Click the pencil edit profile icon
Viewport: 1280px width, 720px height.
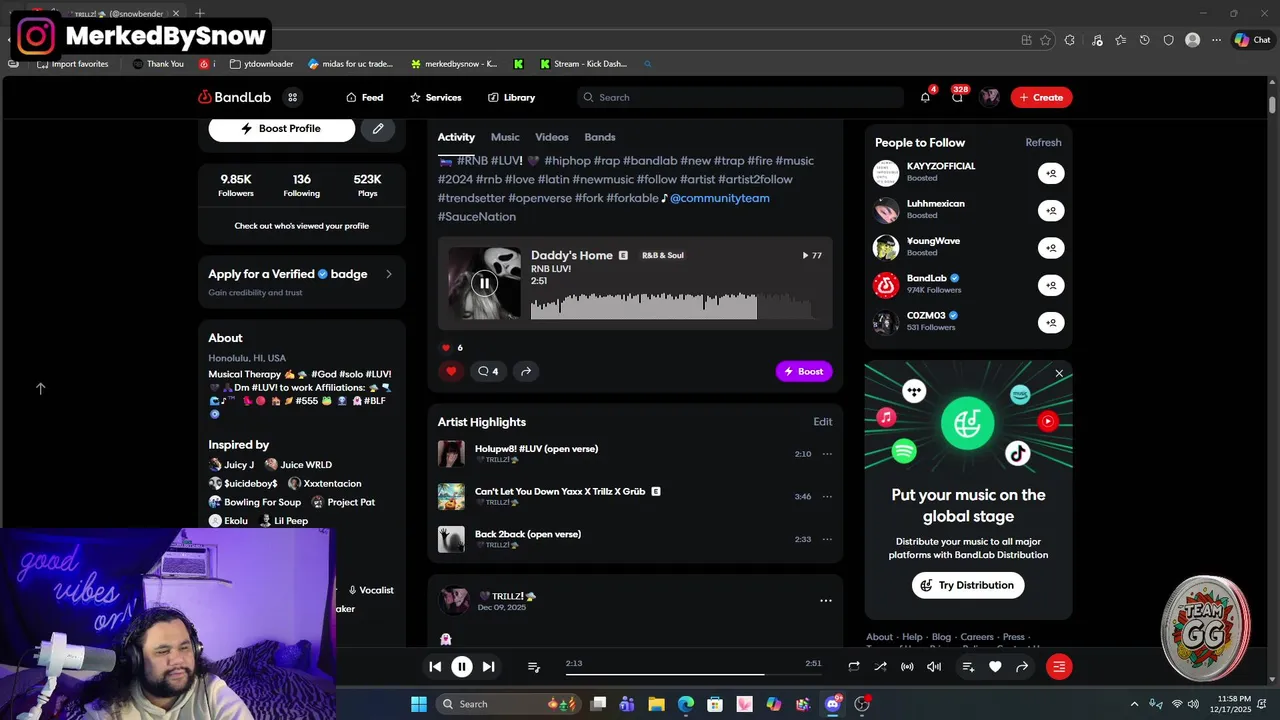(x=378, y=129)
